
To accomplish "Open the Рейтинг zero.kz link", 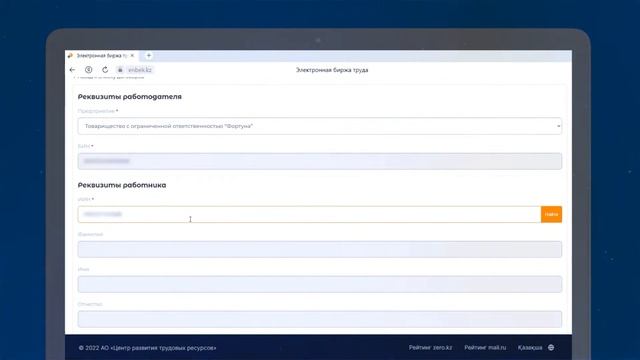I will 430,348.
